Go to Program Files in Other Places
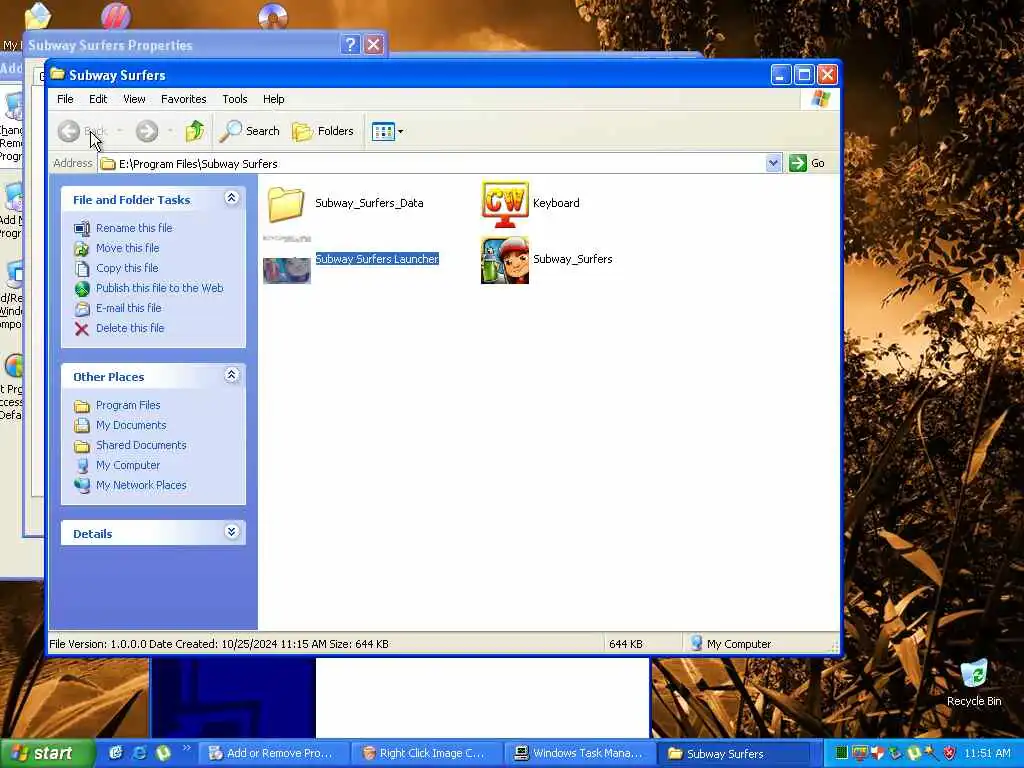This screenshot has width=1024, height=768. coord(127,406)
